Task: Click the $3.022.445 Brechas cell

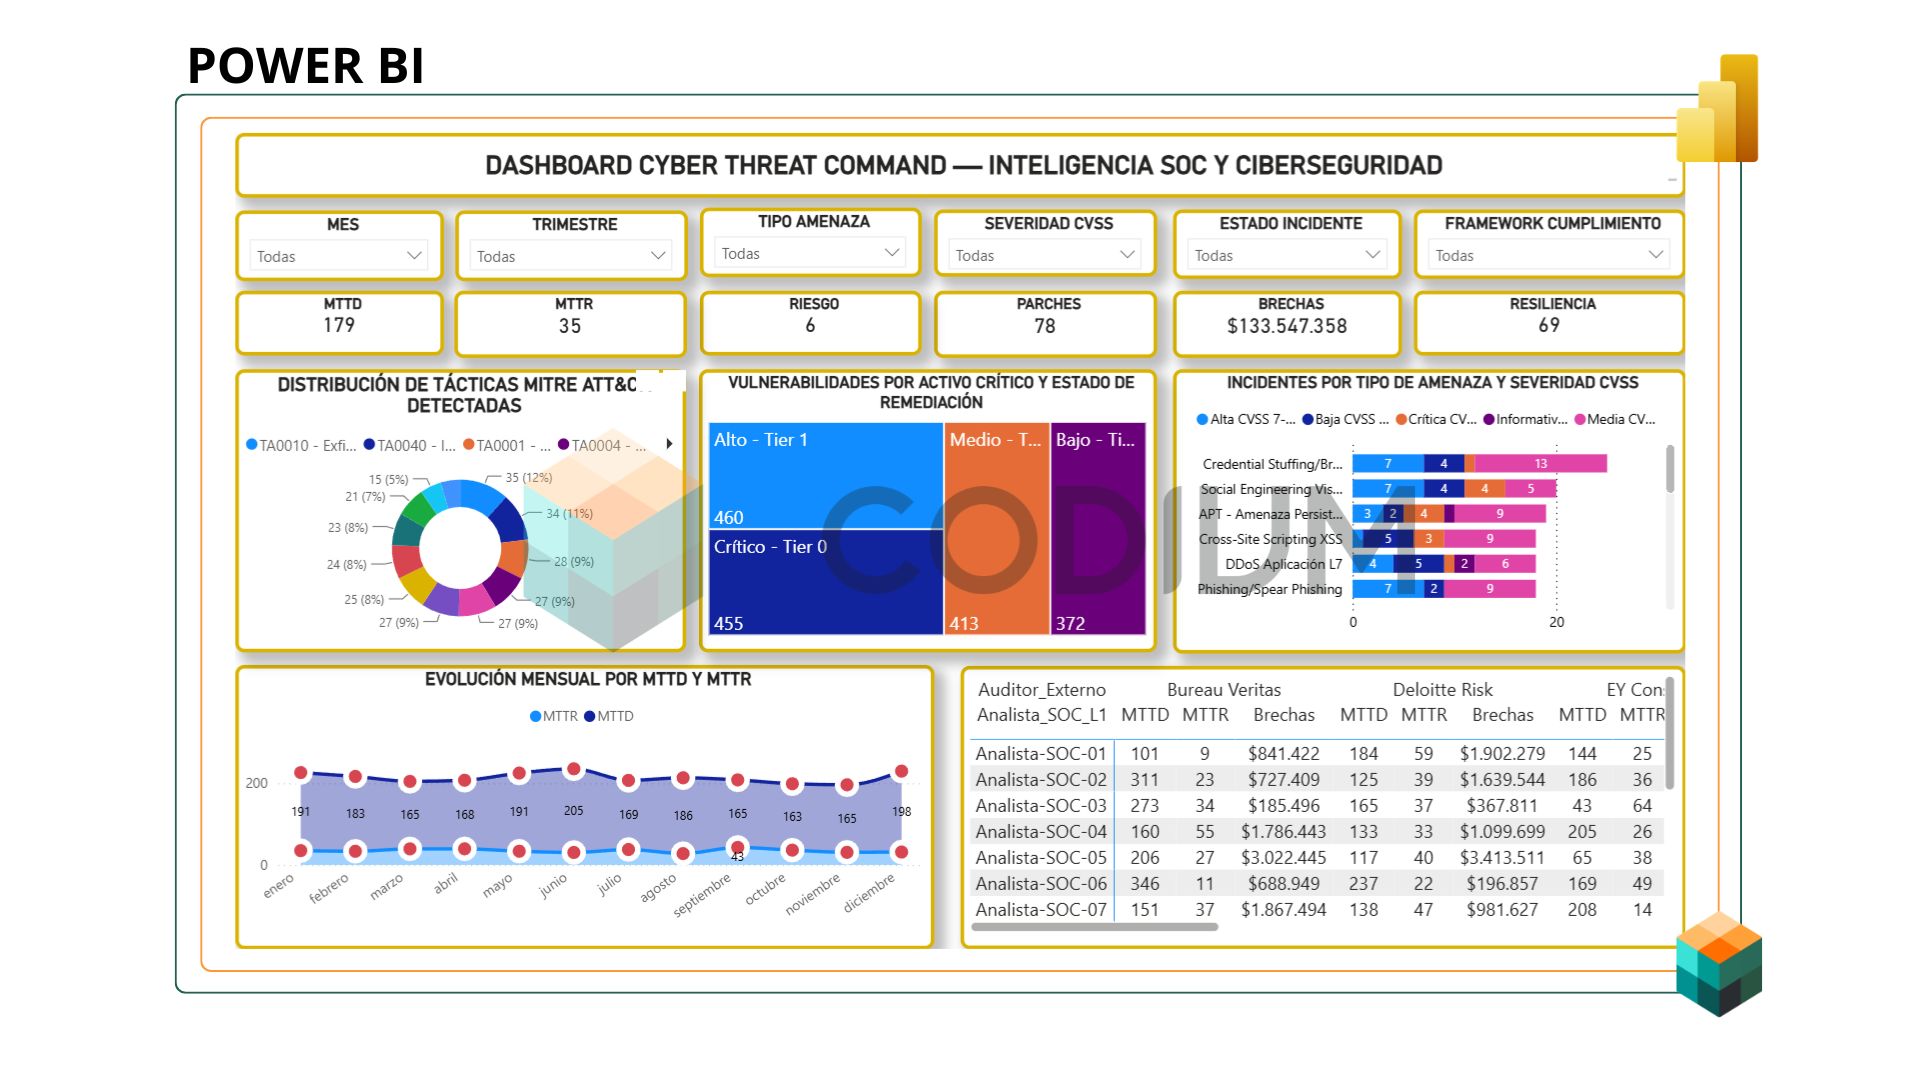Action: (1283, 858)
